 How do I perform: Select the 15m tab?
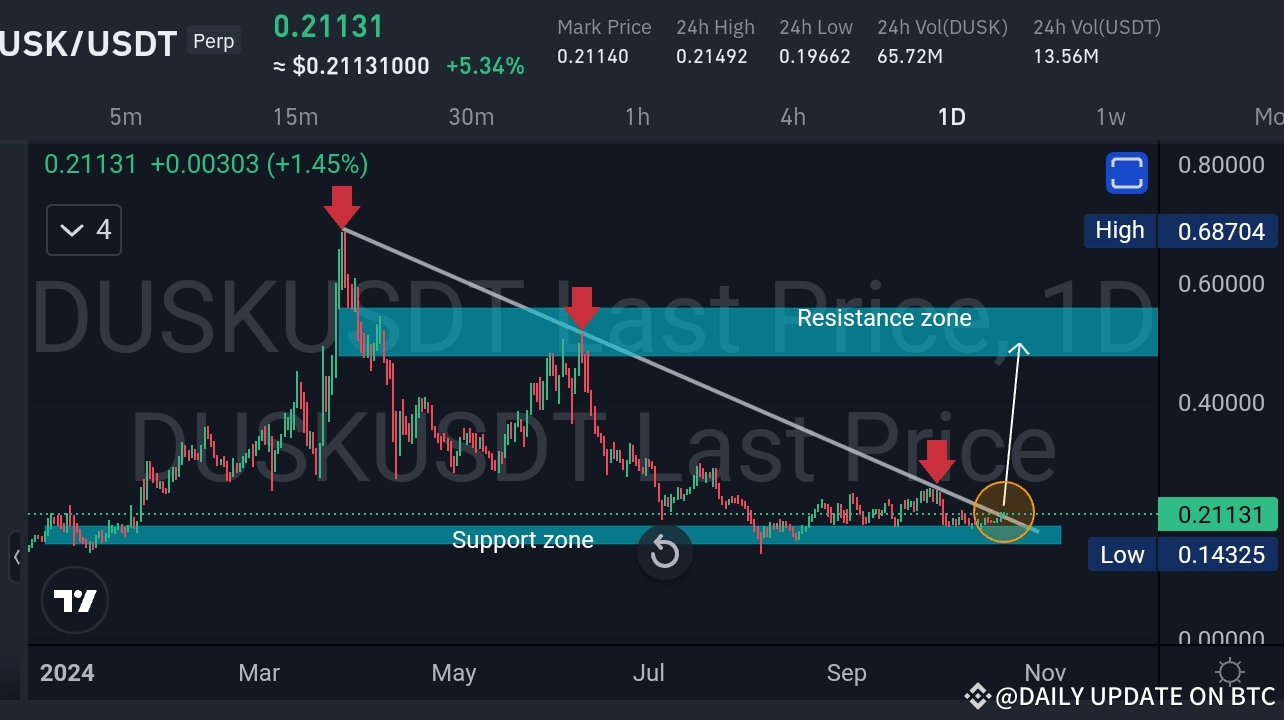click(x=295, y=117)
